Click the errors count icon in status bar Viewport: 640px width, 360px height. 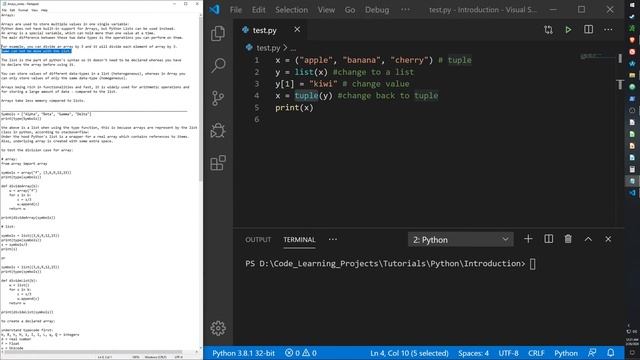point(292,353)
